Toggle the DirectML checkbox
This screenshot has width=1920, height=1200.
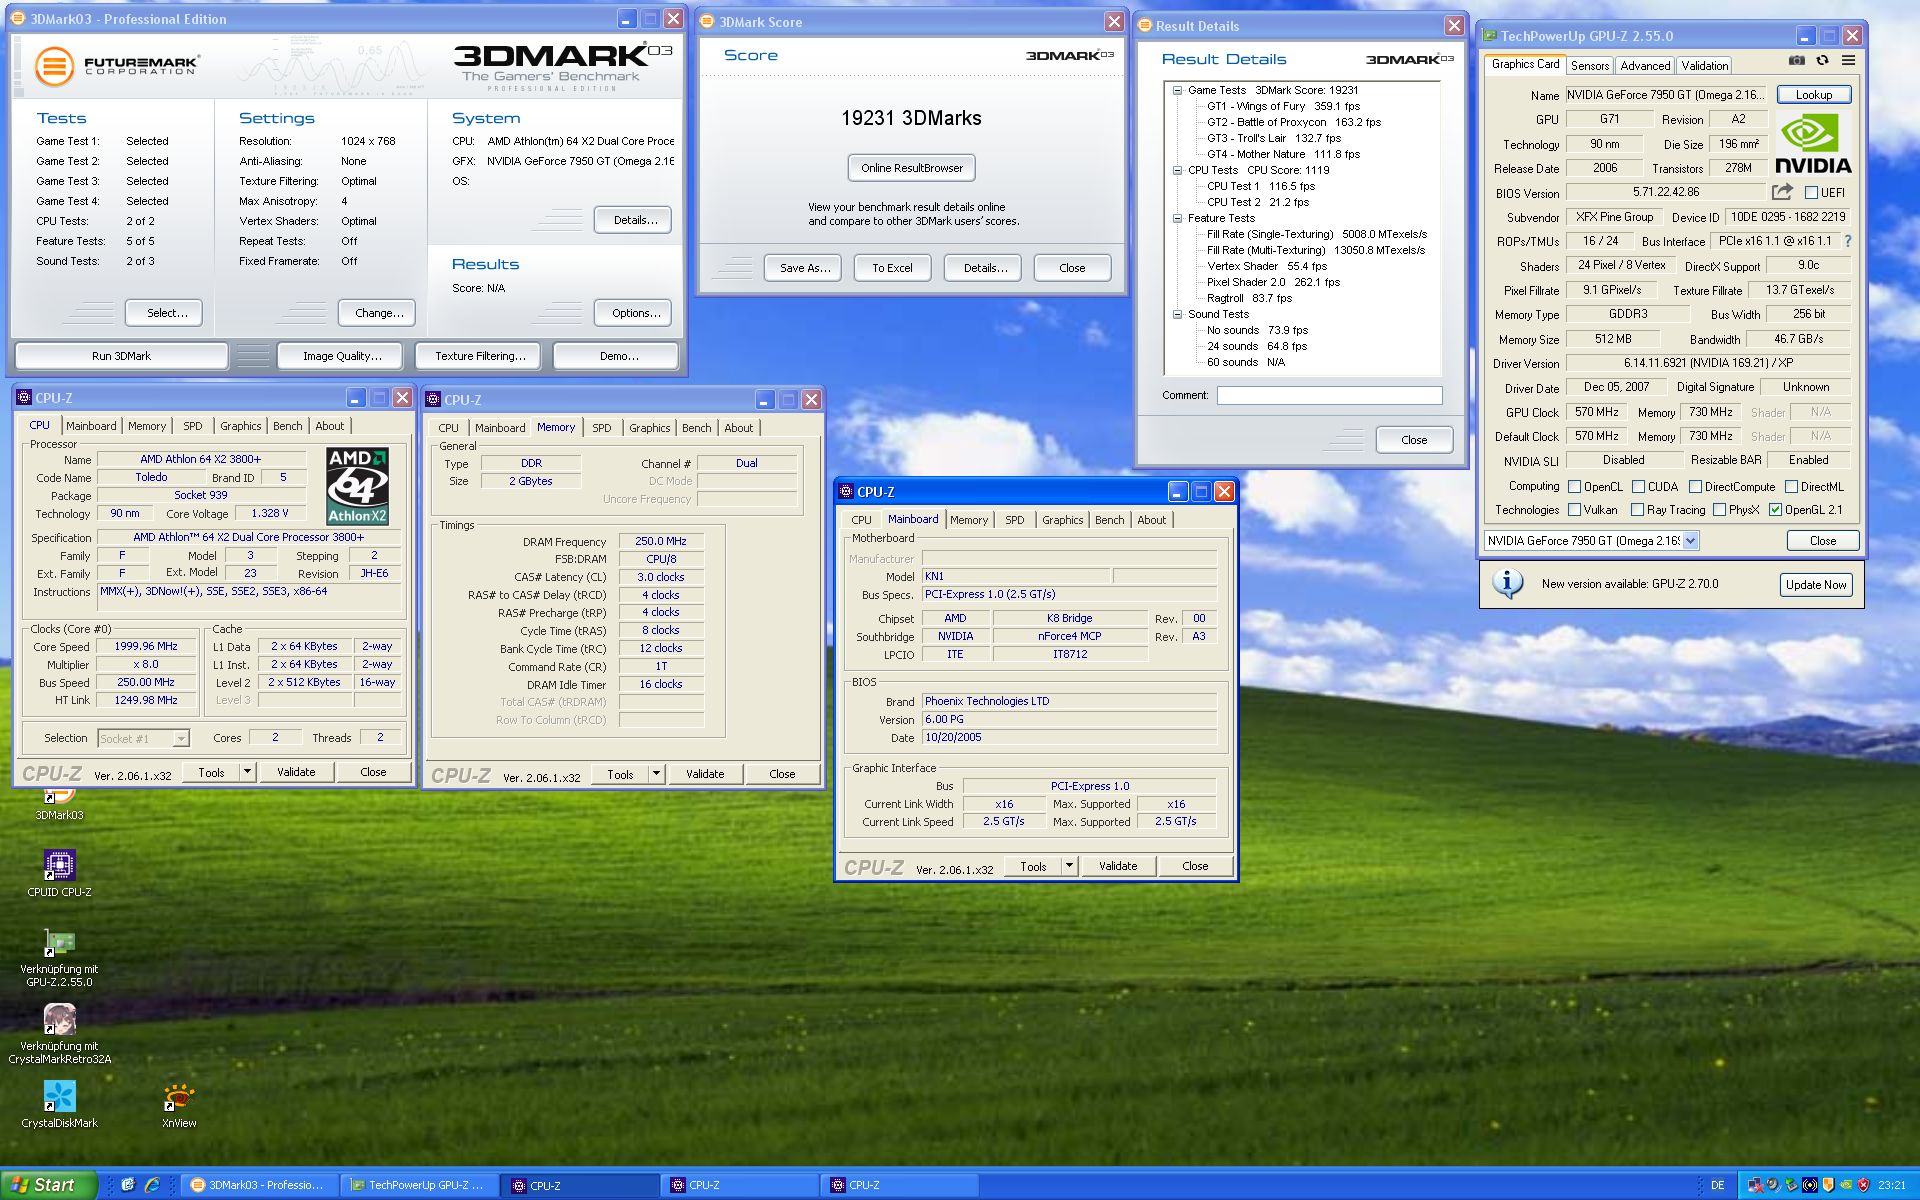(x=1791, y=487)
